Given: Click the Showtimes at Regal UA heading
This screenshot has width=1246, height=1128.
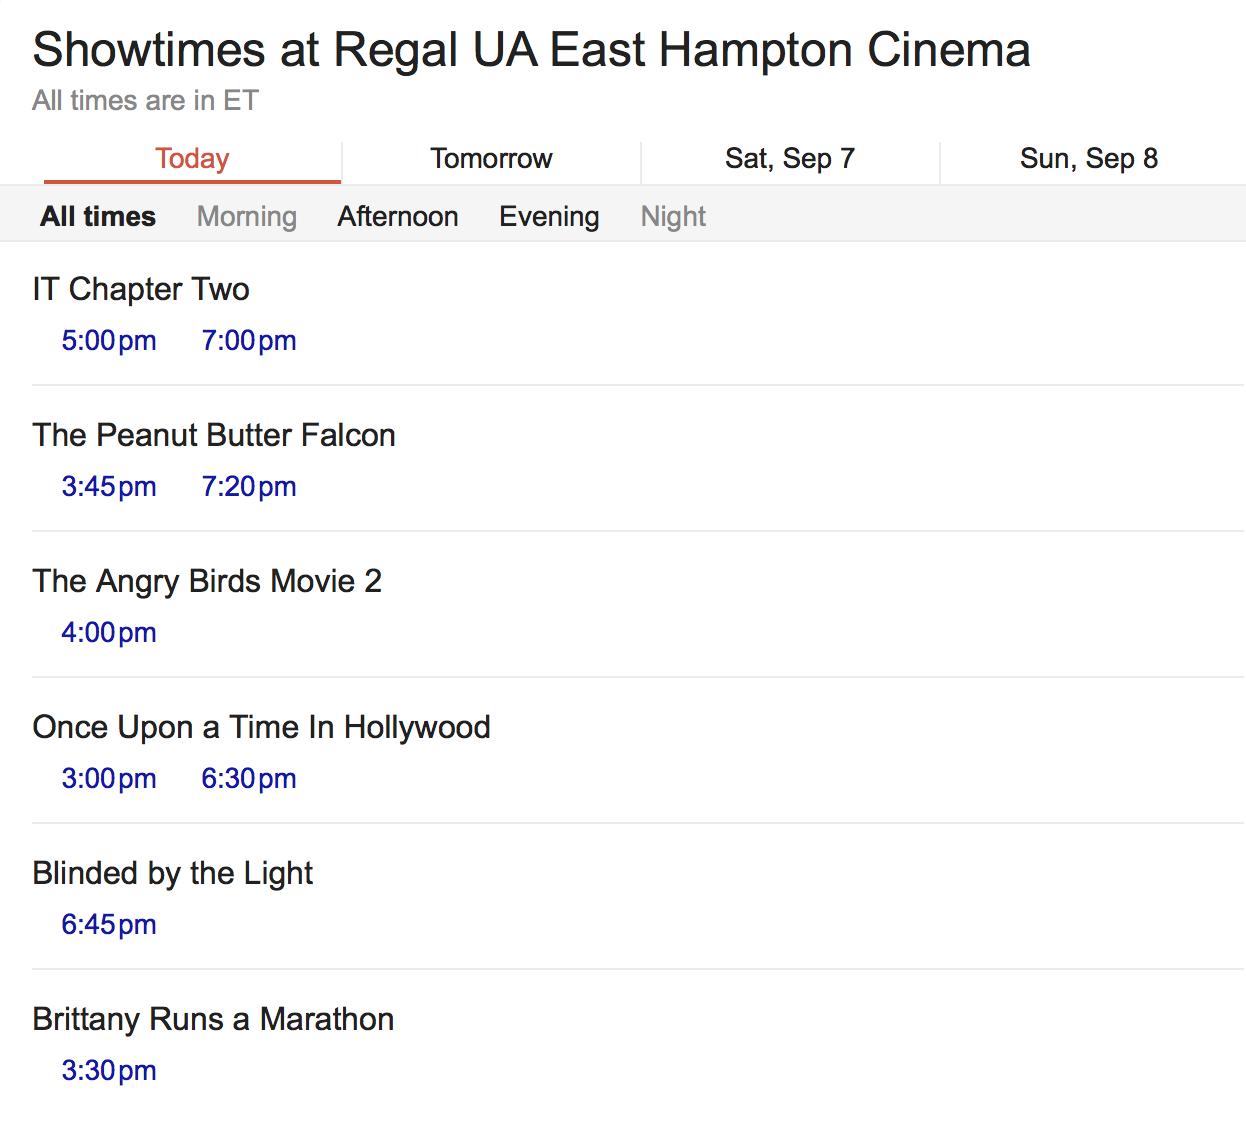Looking at the screenshot, I should (531, 50).
